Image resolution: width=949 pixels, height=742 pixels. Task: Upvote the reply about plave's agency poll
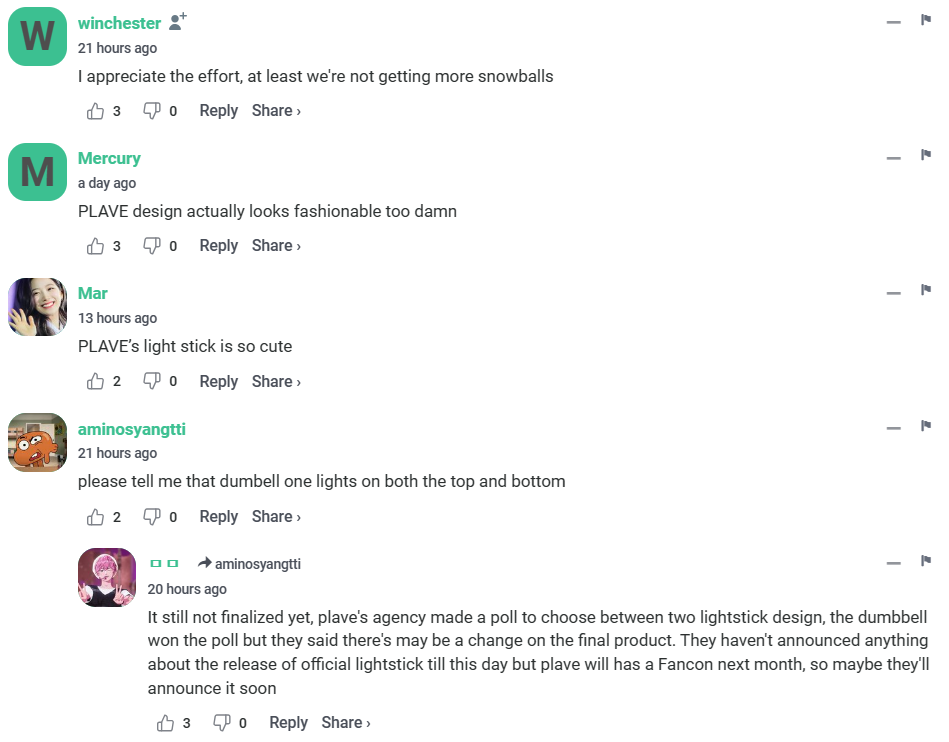tap(166, 723)
